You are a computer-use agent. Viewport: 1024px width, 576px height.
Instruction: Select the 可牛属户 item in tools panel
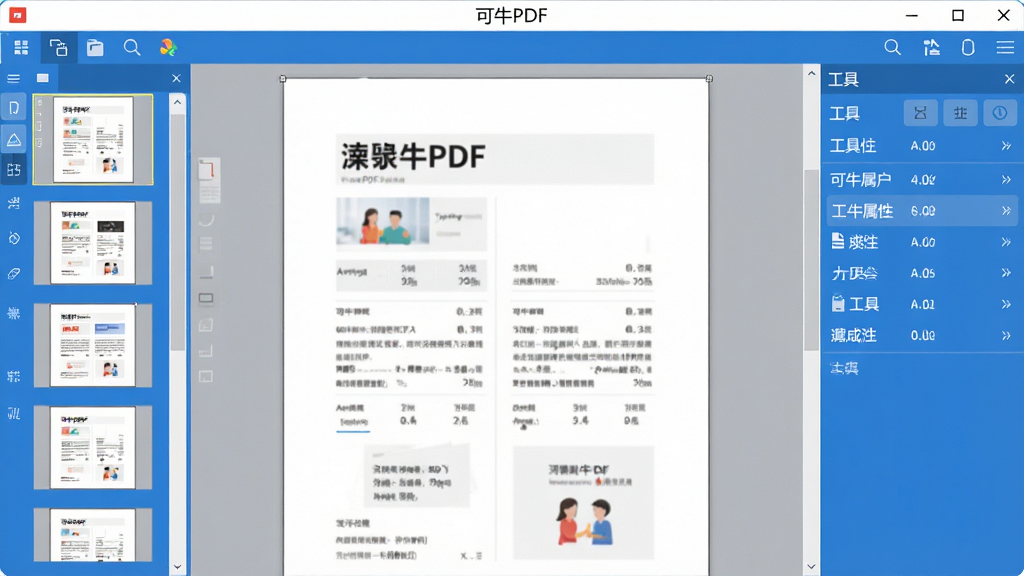(x=861, y=180)
